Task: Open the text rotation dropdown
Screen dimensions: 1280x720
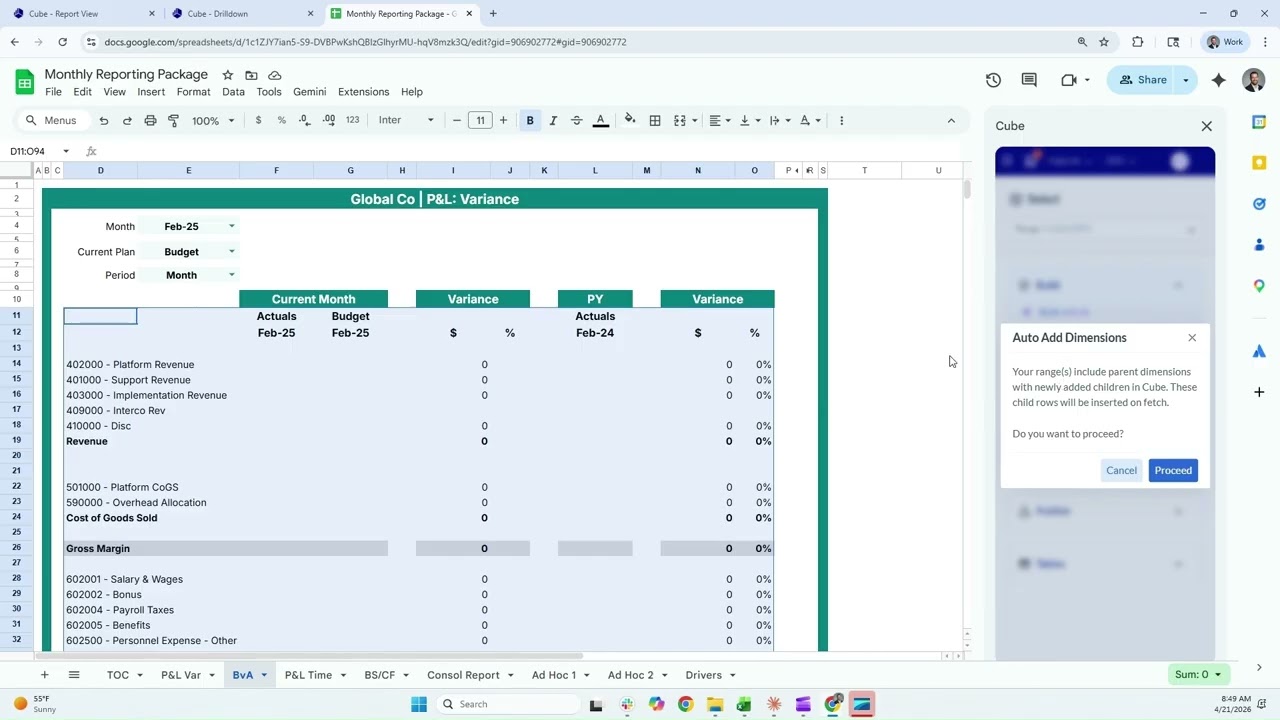Action: pyautogui.click(x=810, y=120)
